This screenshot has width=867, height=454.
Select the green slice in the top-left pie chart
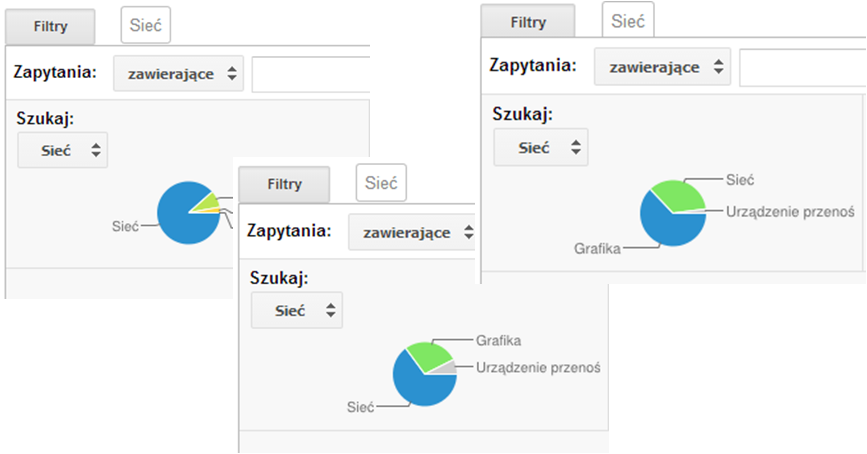point(206,202)
